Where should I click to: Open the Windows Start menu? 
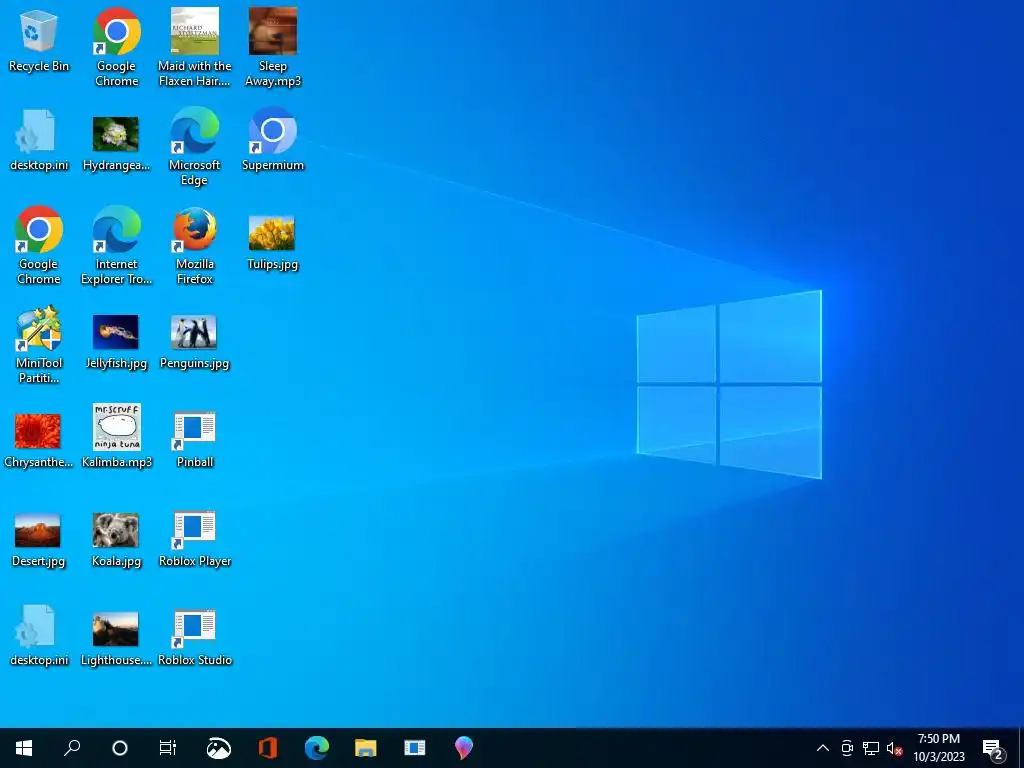[x=24, y=748]
